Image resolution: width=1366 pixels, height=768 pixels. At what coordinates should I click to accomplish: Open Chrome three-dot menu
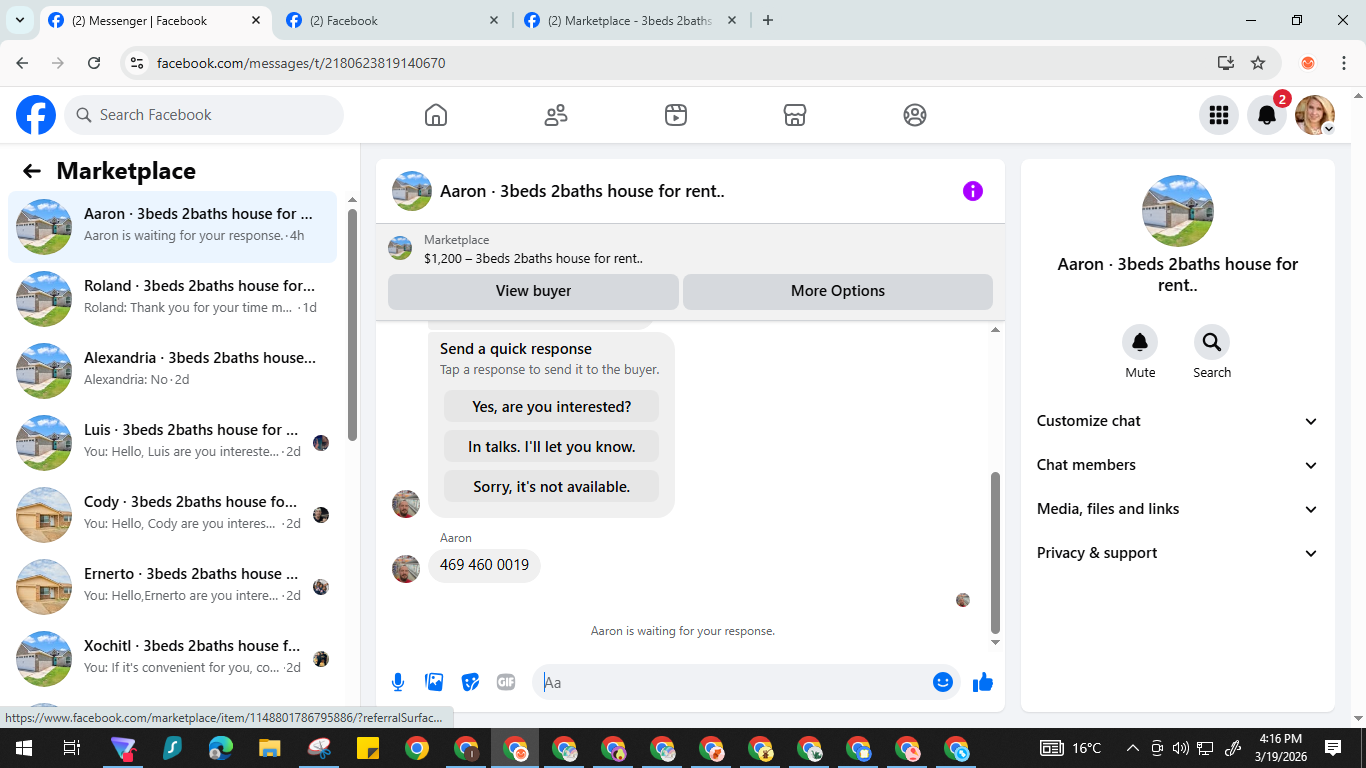[x=1344, y=63]
